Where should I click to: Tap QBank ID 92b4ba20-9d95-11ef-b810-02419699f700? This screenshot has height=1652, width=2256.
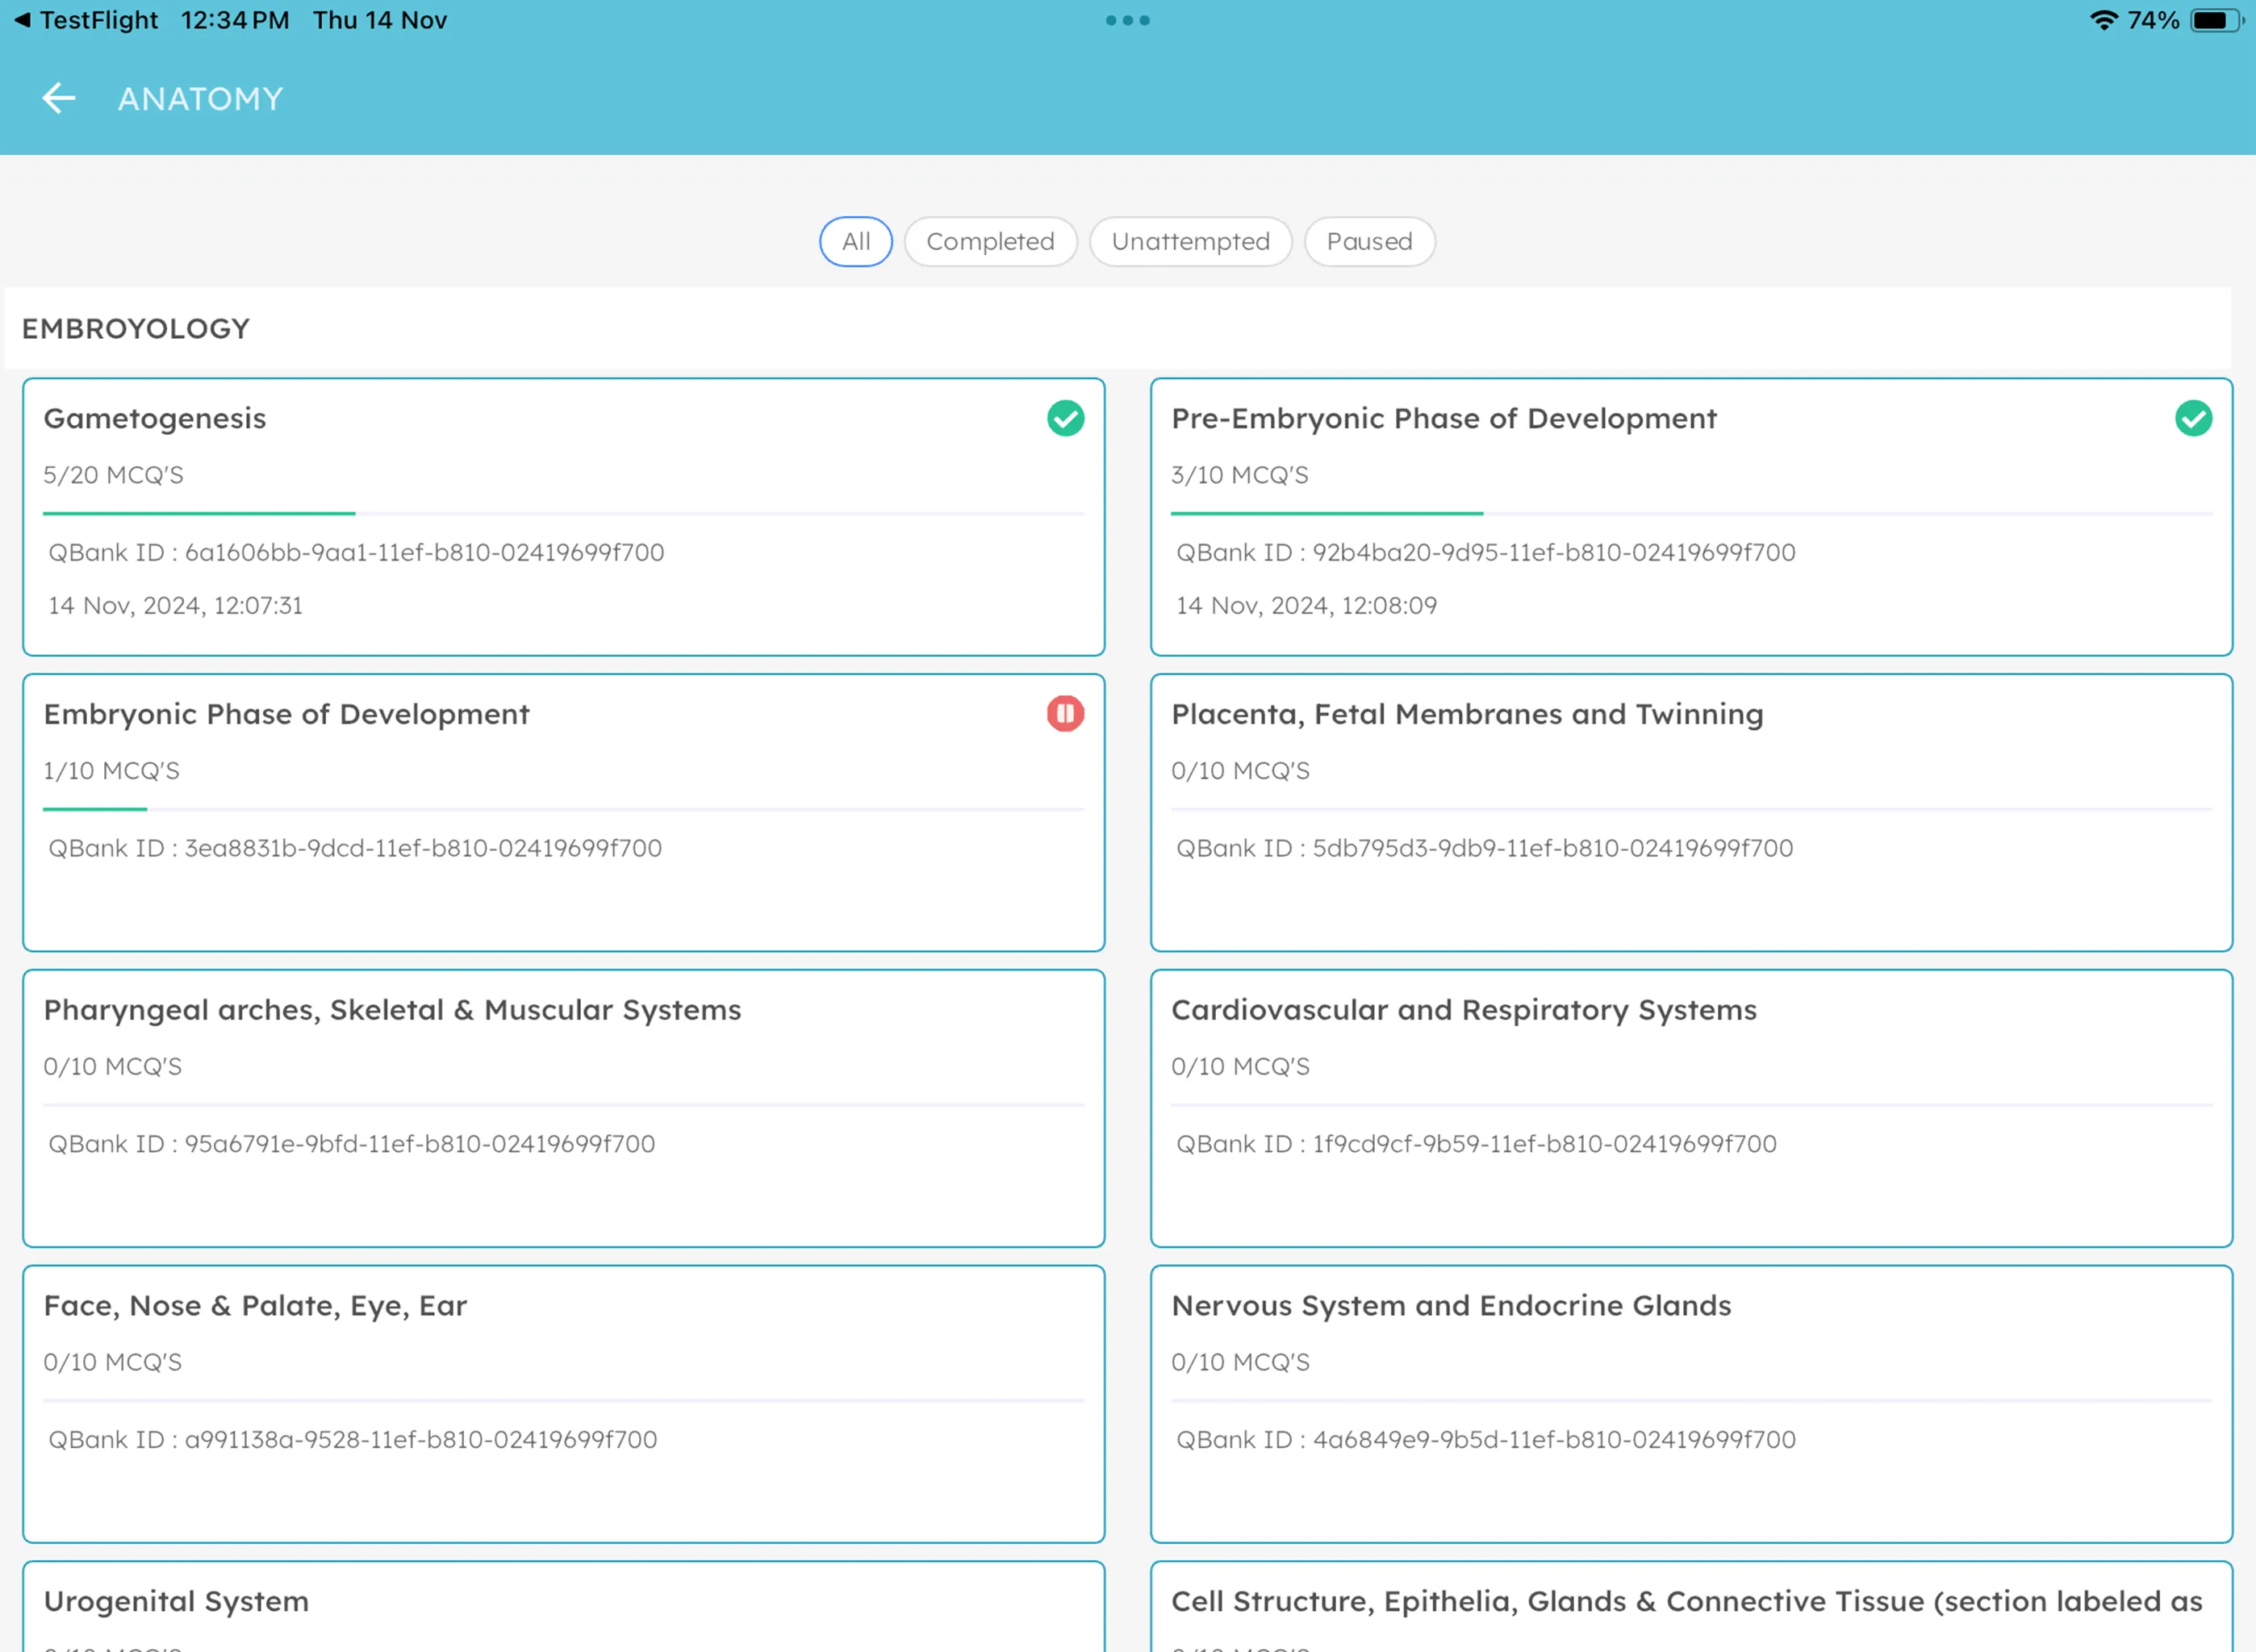tap(1486, 553)
